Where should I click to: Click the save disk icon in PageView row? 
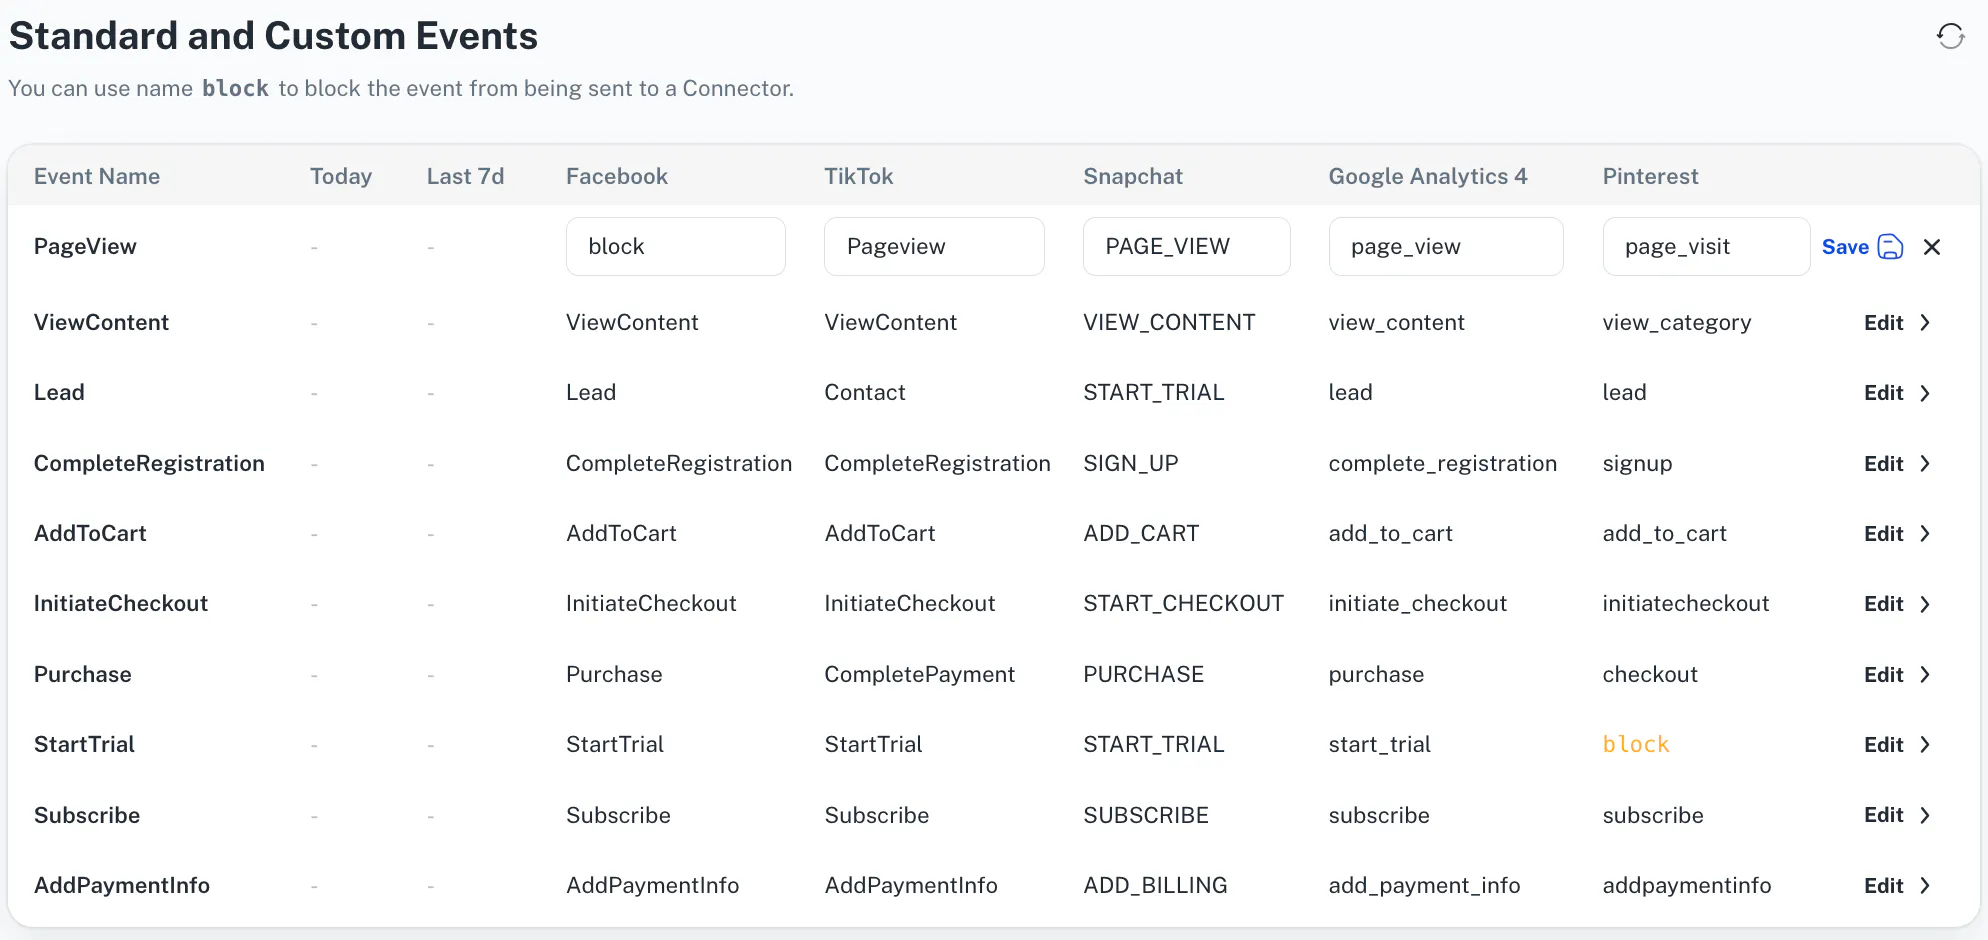(1890, 247)
